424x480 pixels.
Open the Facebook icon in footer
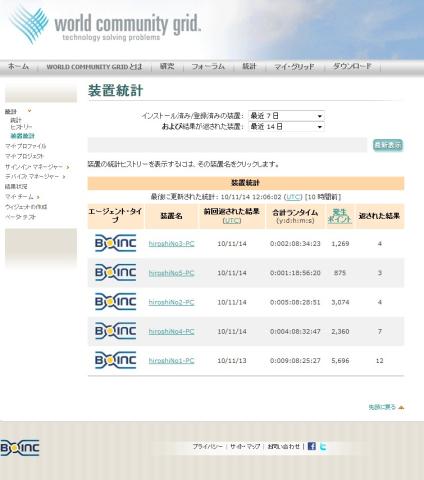click(x=312, y=446)
